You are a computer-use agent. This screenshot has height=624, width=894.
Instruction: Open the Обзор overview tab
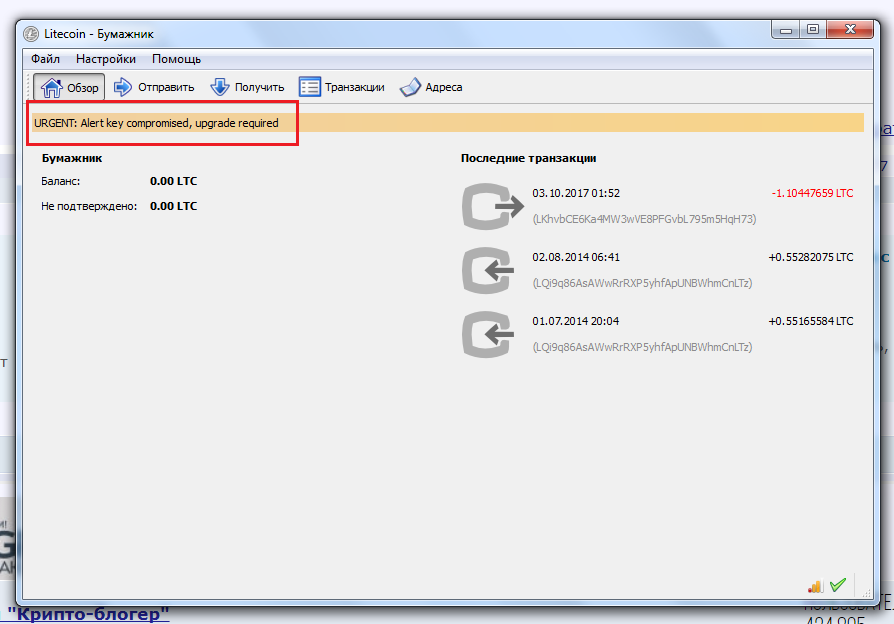click(x=69, y=87)
